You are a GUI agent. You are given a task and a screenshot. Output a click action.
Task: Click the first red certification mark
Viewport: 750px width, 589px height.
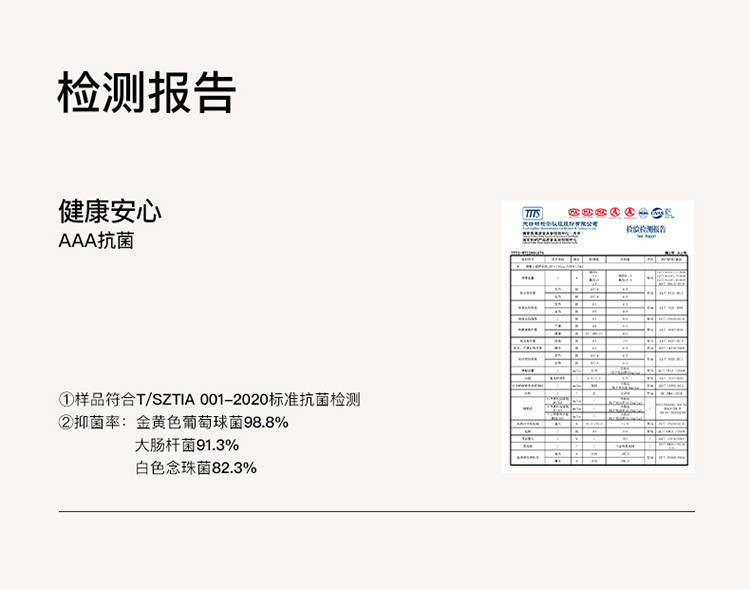click(x=576, y=212)
